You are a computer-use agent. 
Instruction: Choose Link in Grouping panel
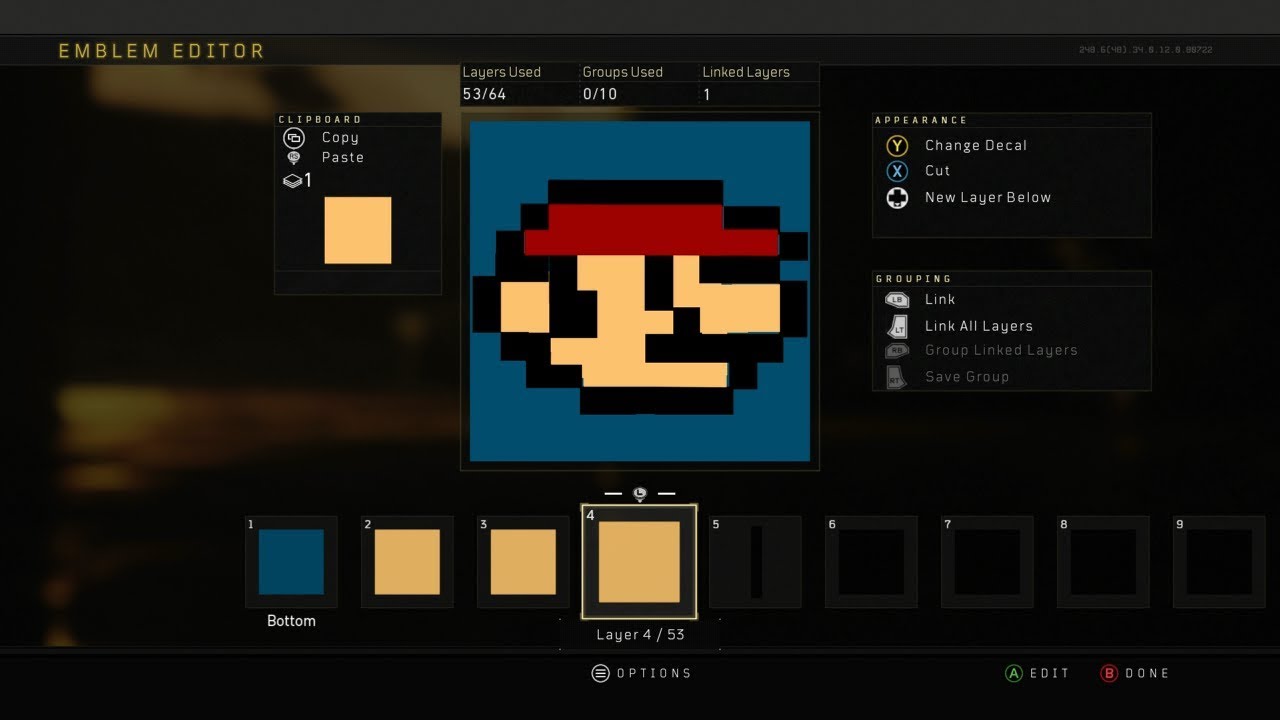click(x=940, y=300)
